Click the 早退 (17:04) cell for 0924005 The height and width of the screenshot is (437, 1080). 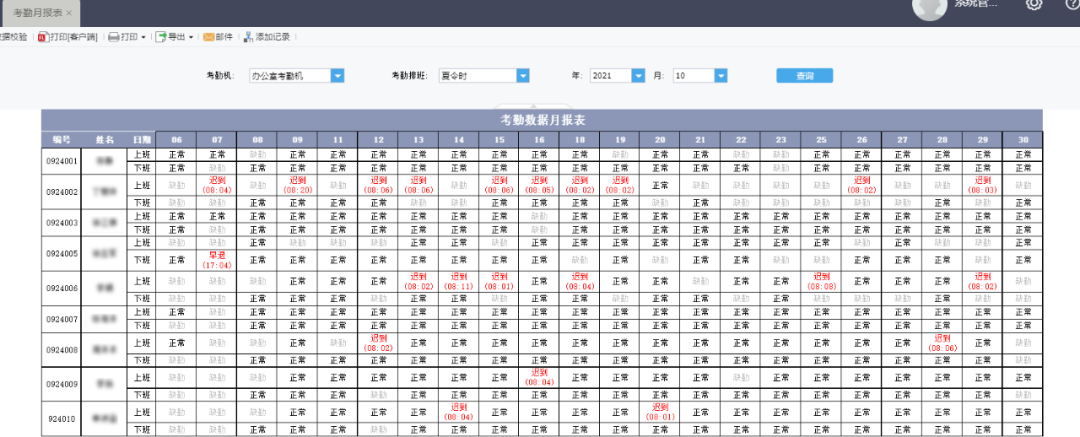217,260
